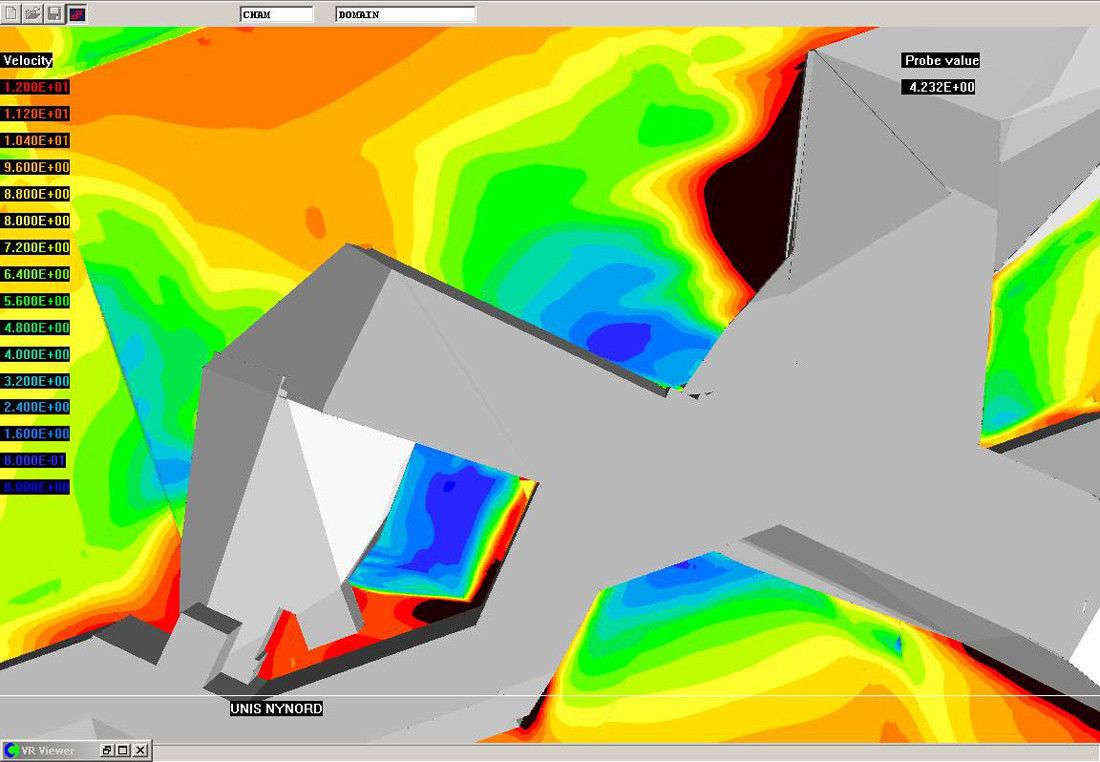Close the VR Viewer window

(x=140, y=750)
